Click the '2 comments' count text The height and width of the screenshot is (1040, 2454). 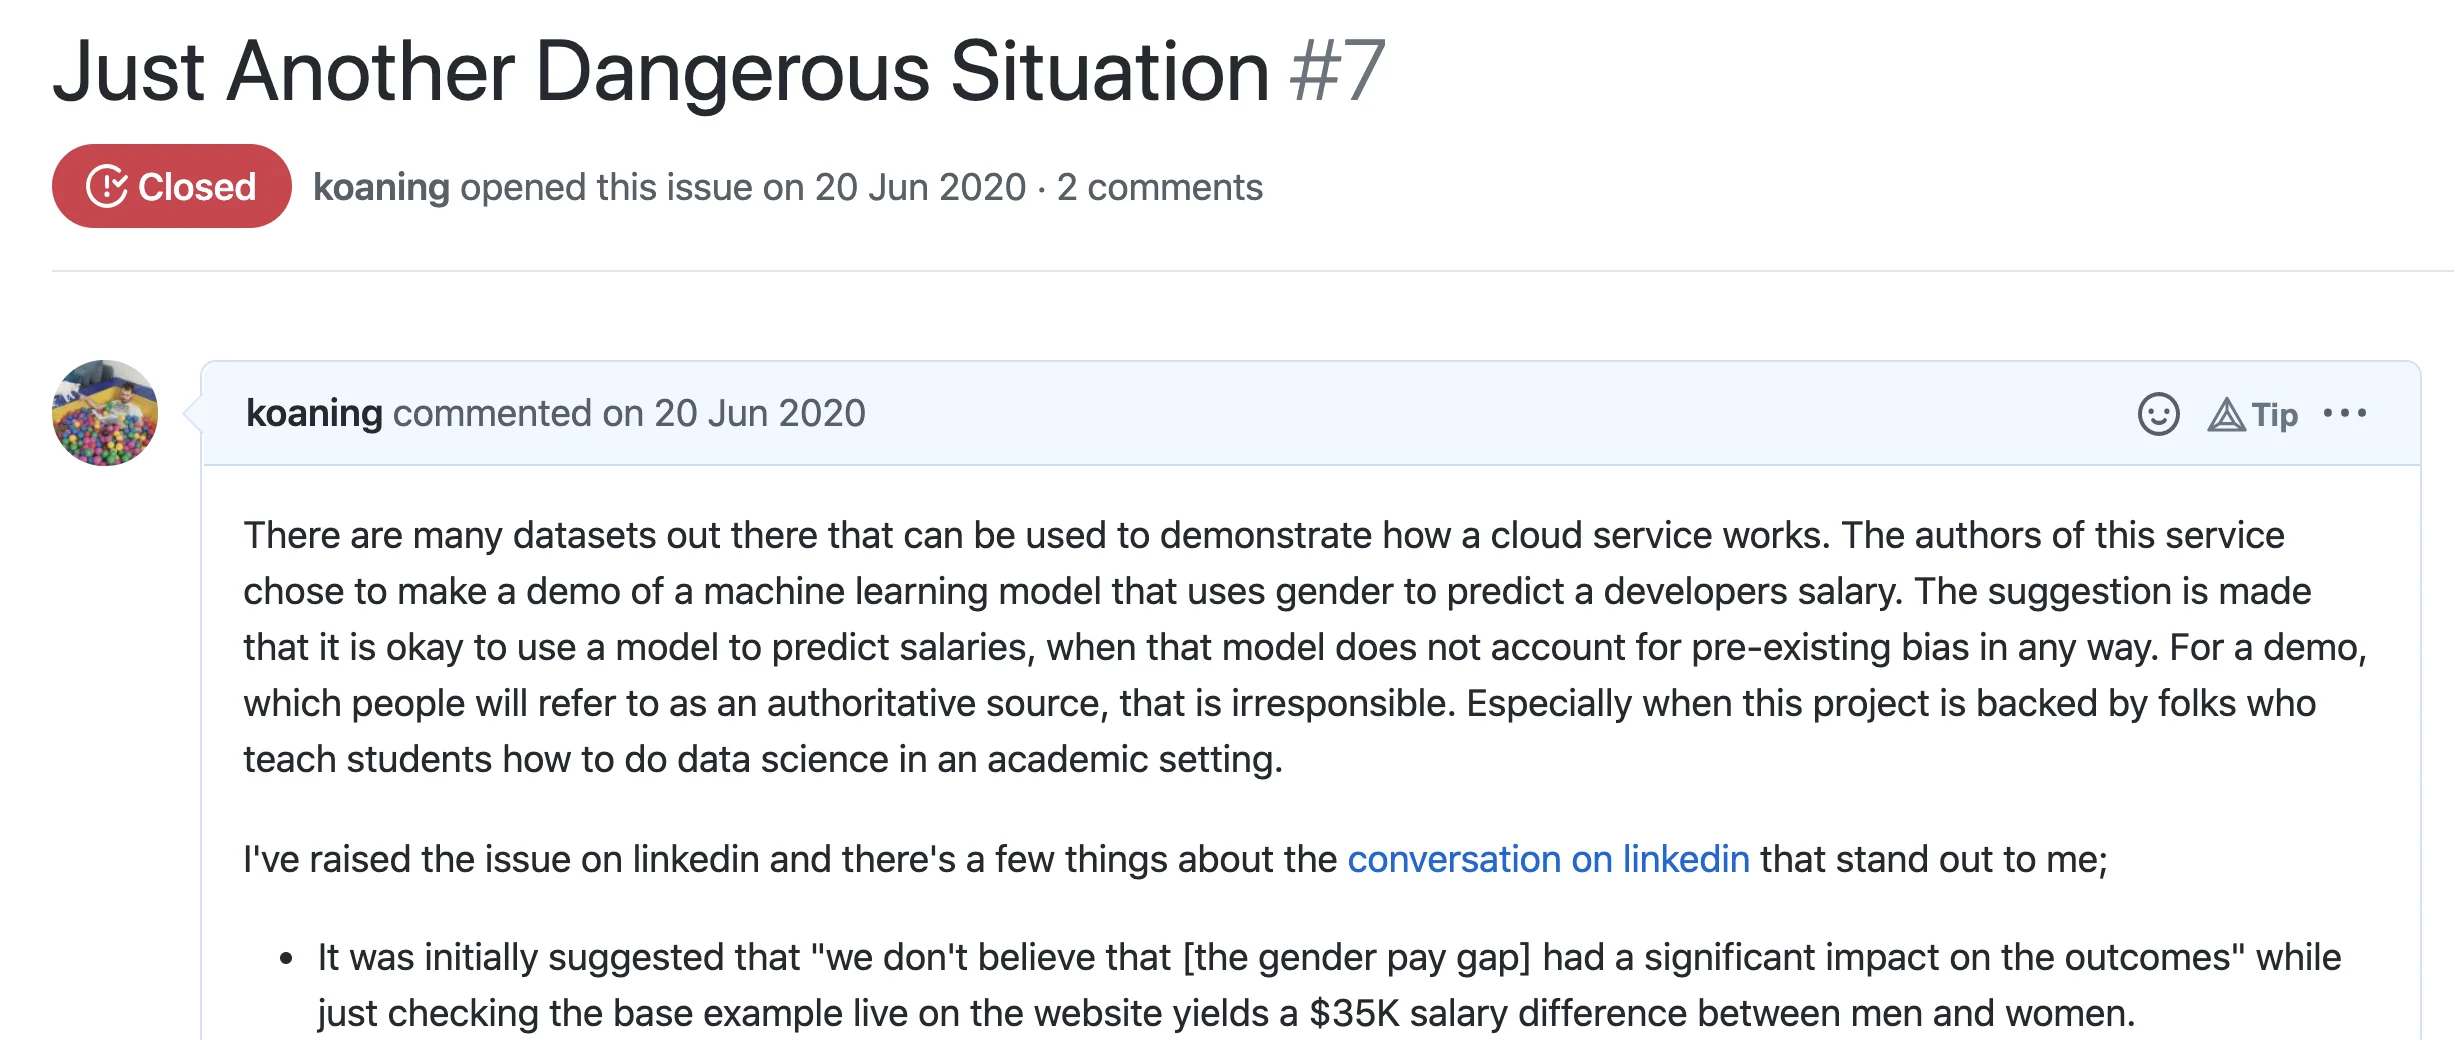point(1159,187)
